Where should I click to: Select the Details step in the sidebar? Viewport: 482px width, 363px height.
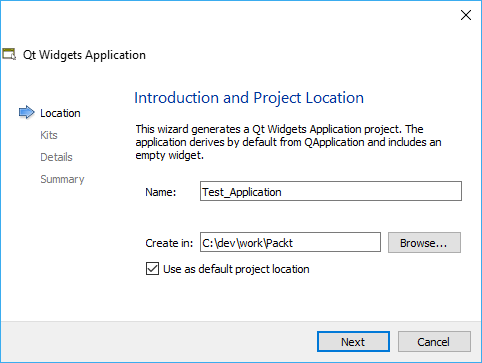[x=56, y=157]
